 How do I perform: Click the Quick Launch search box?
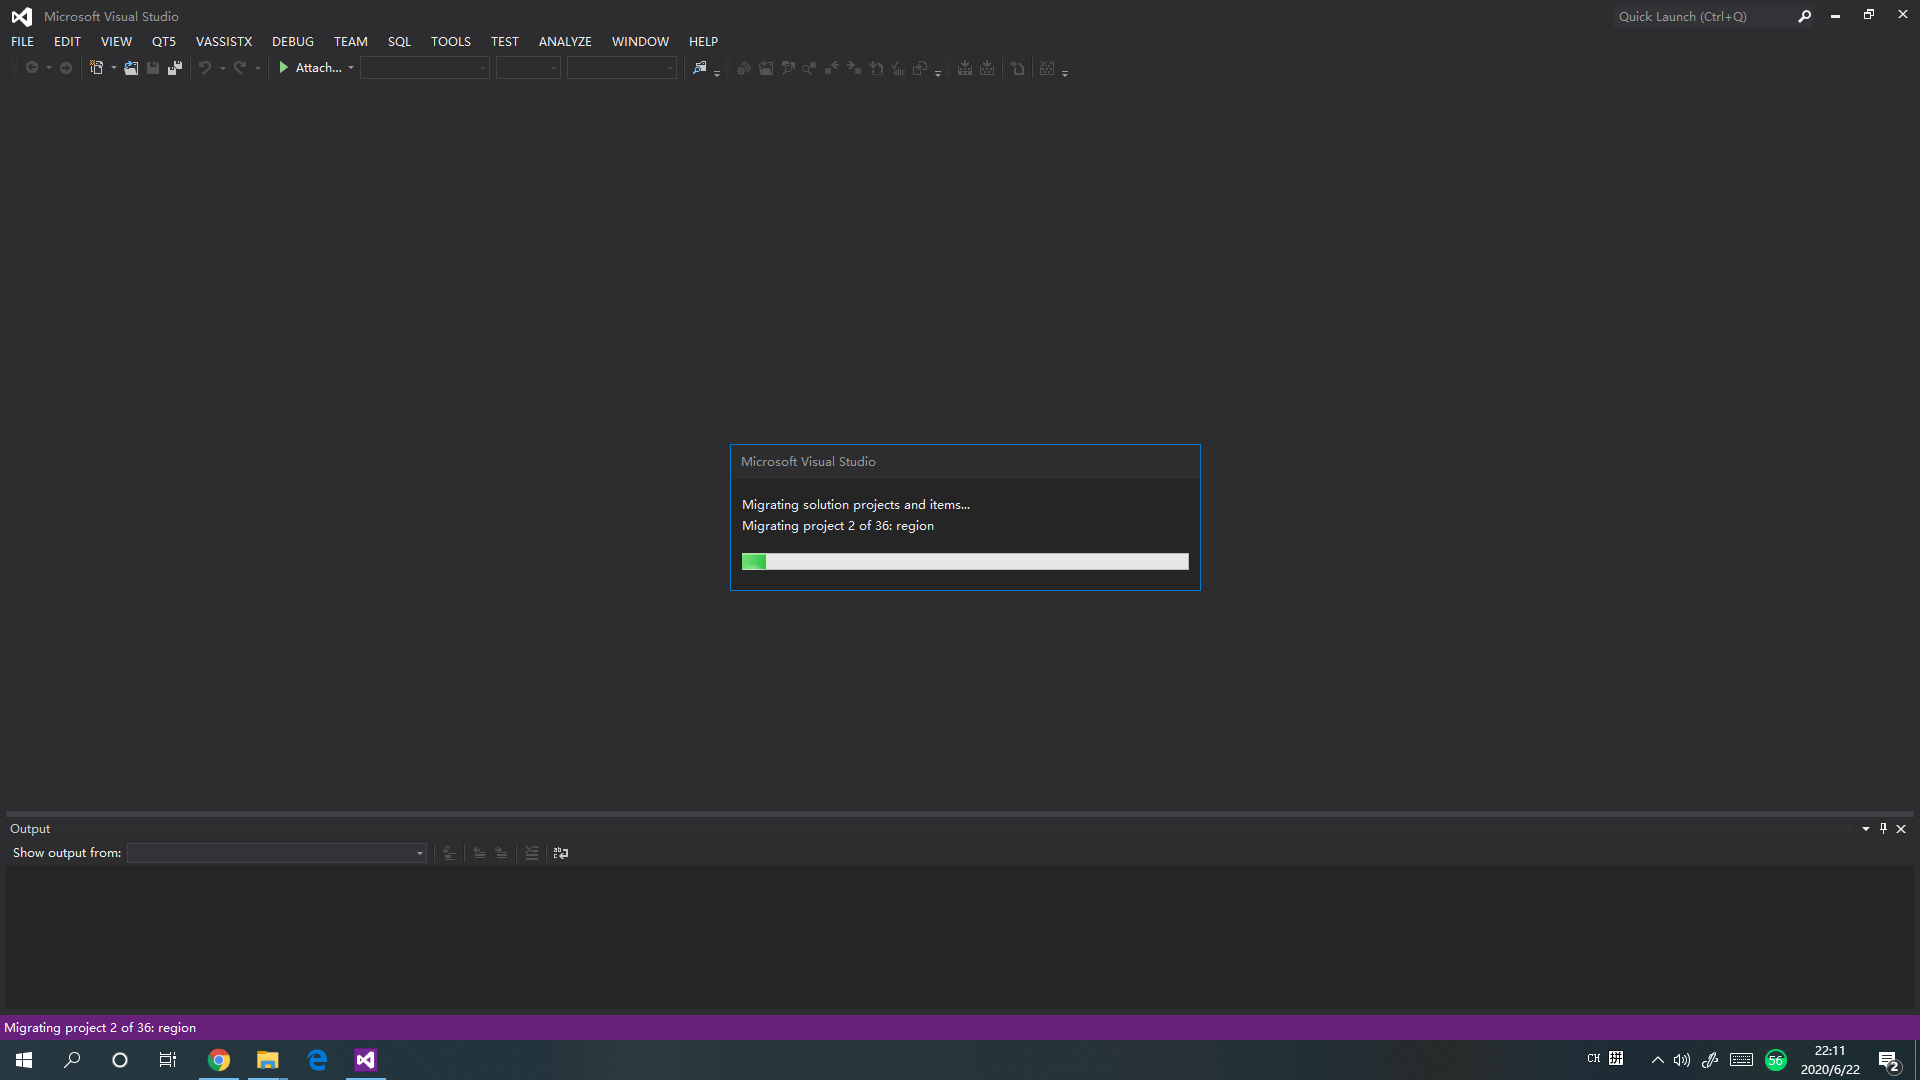click(x=1700, y=16)
